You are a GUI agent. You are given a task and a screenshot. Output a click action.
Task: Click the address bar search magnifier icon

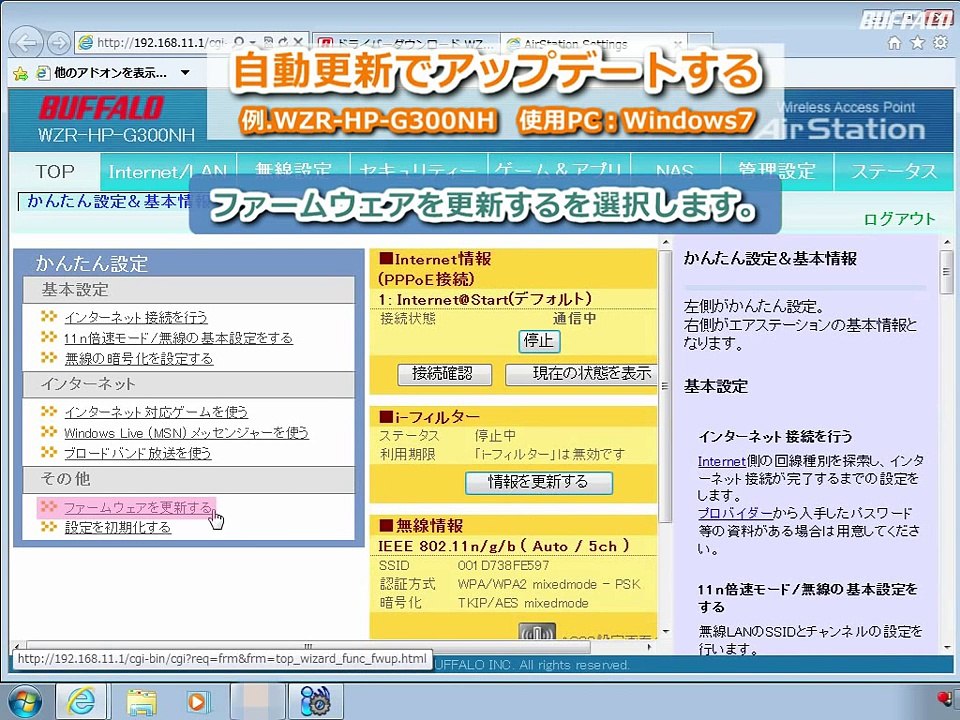point(239,42)
